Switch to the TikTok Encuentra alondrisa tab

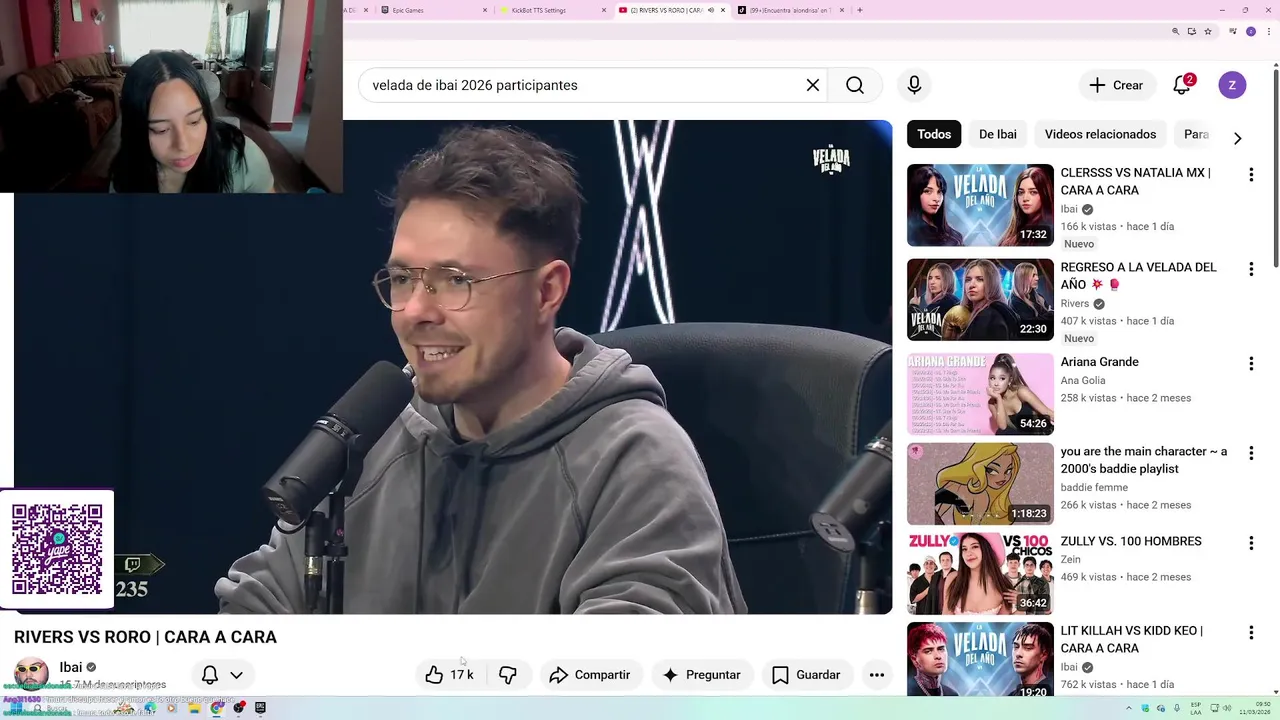coord(790,10)
